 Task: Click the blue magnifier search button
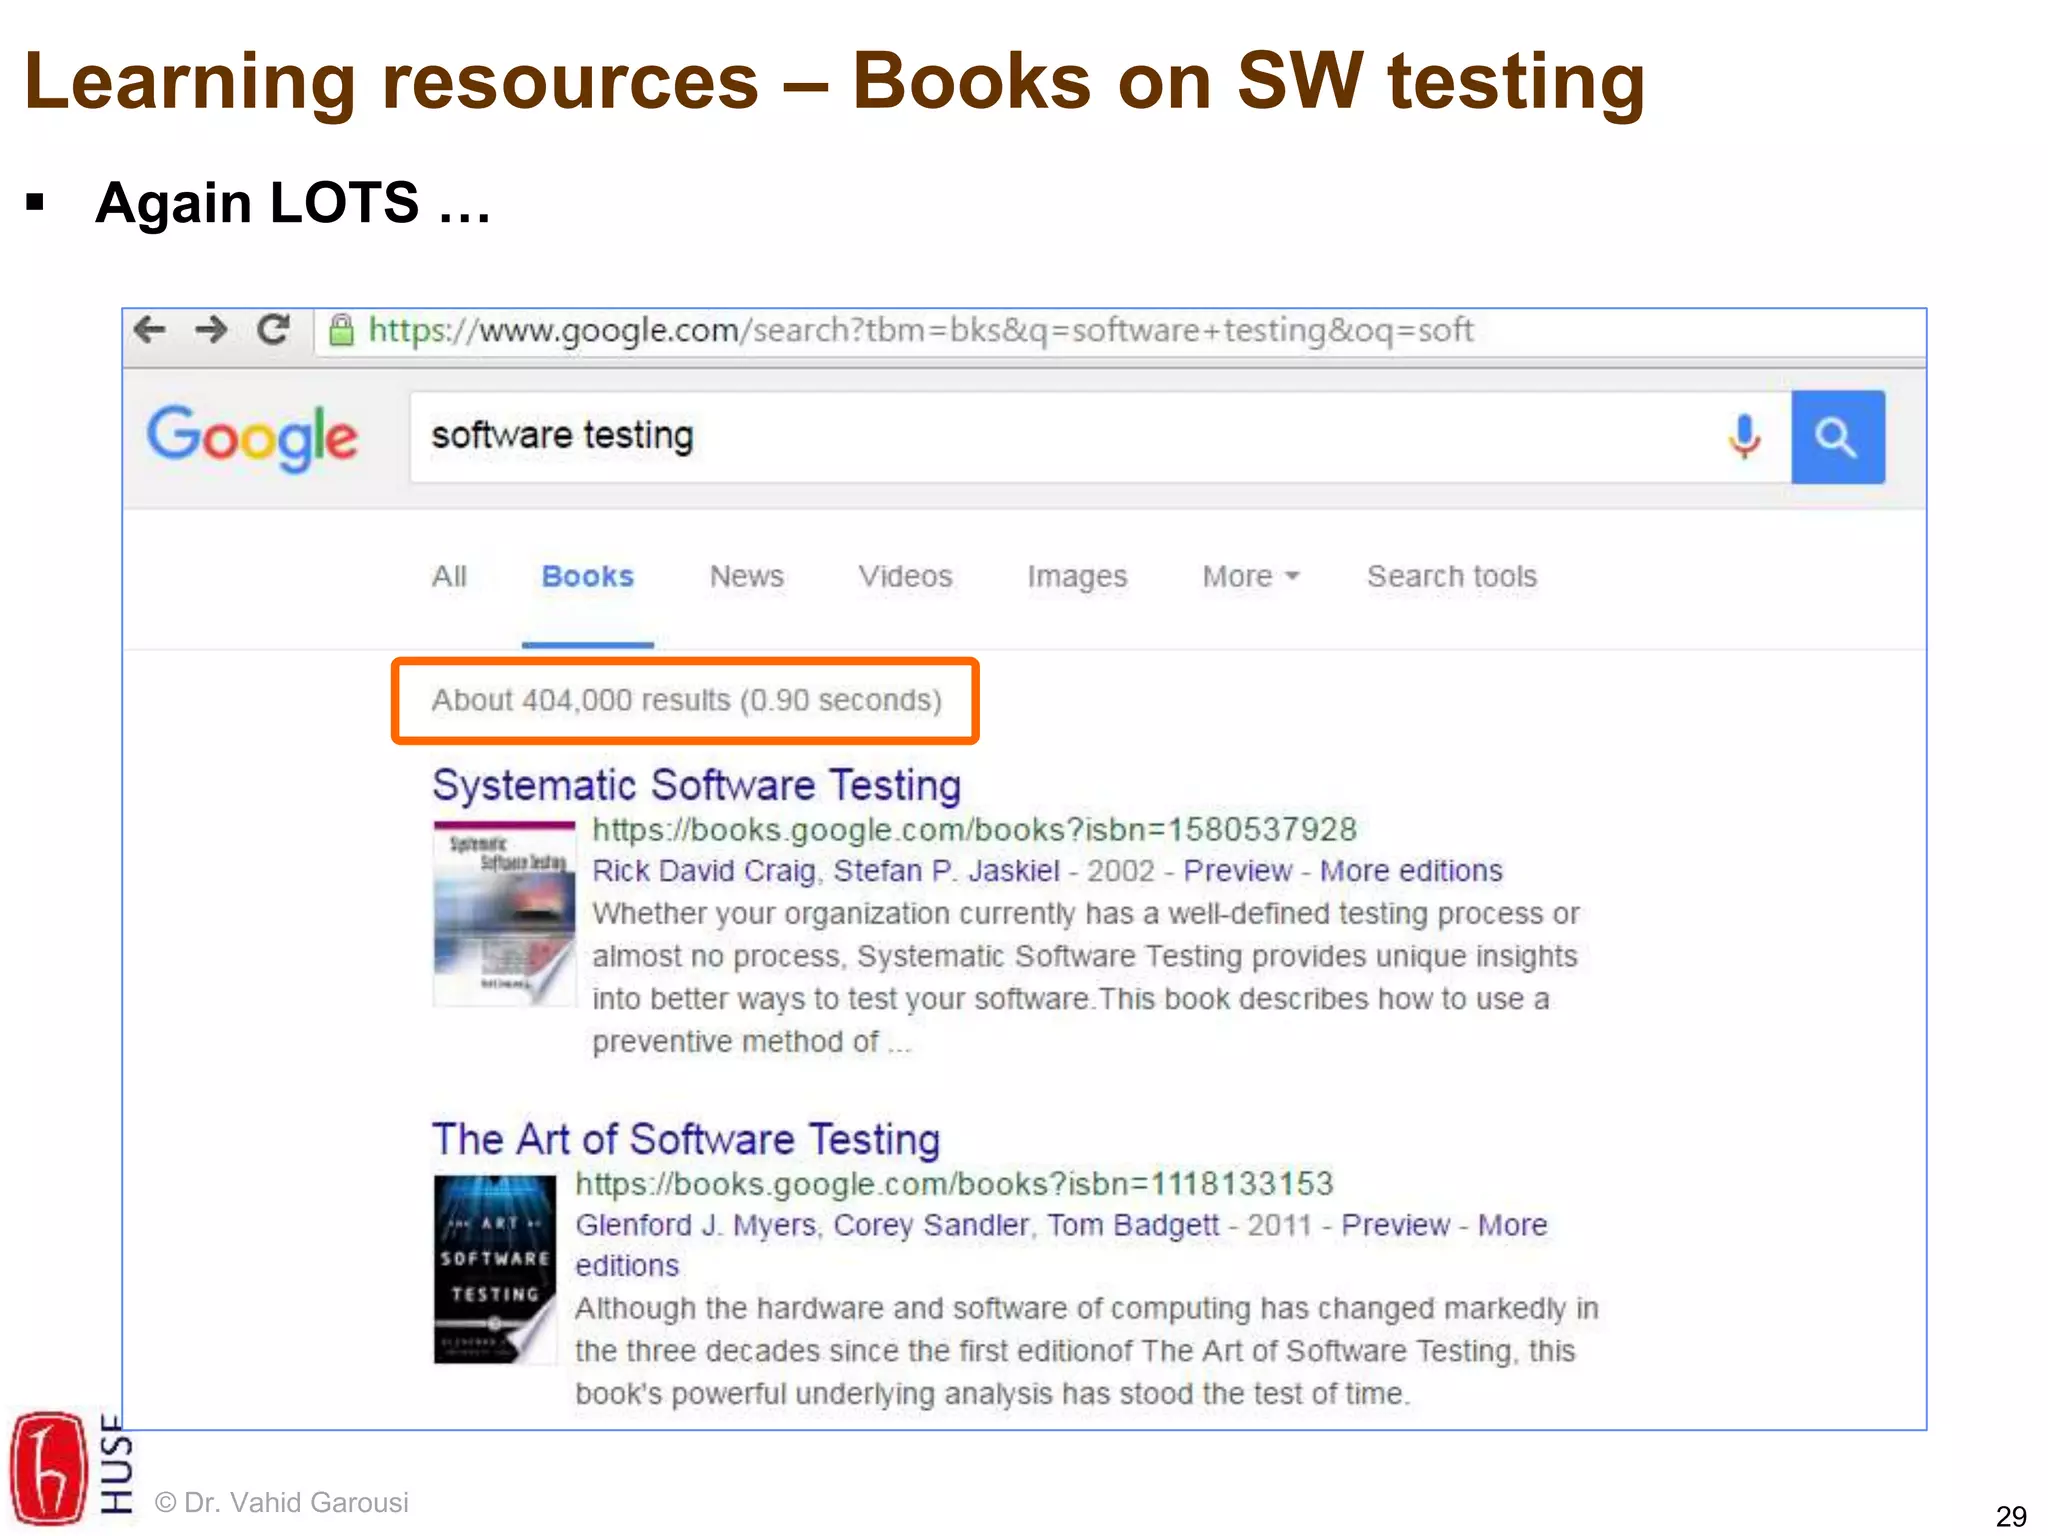coord(1838,437)
